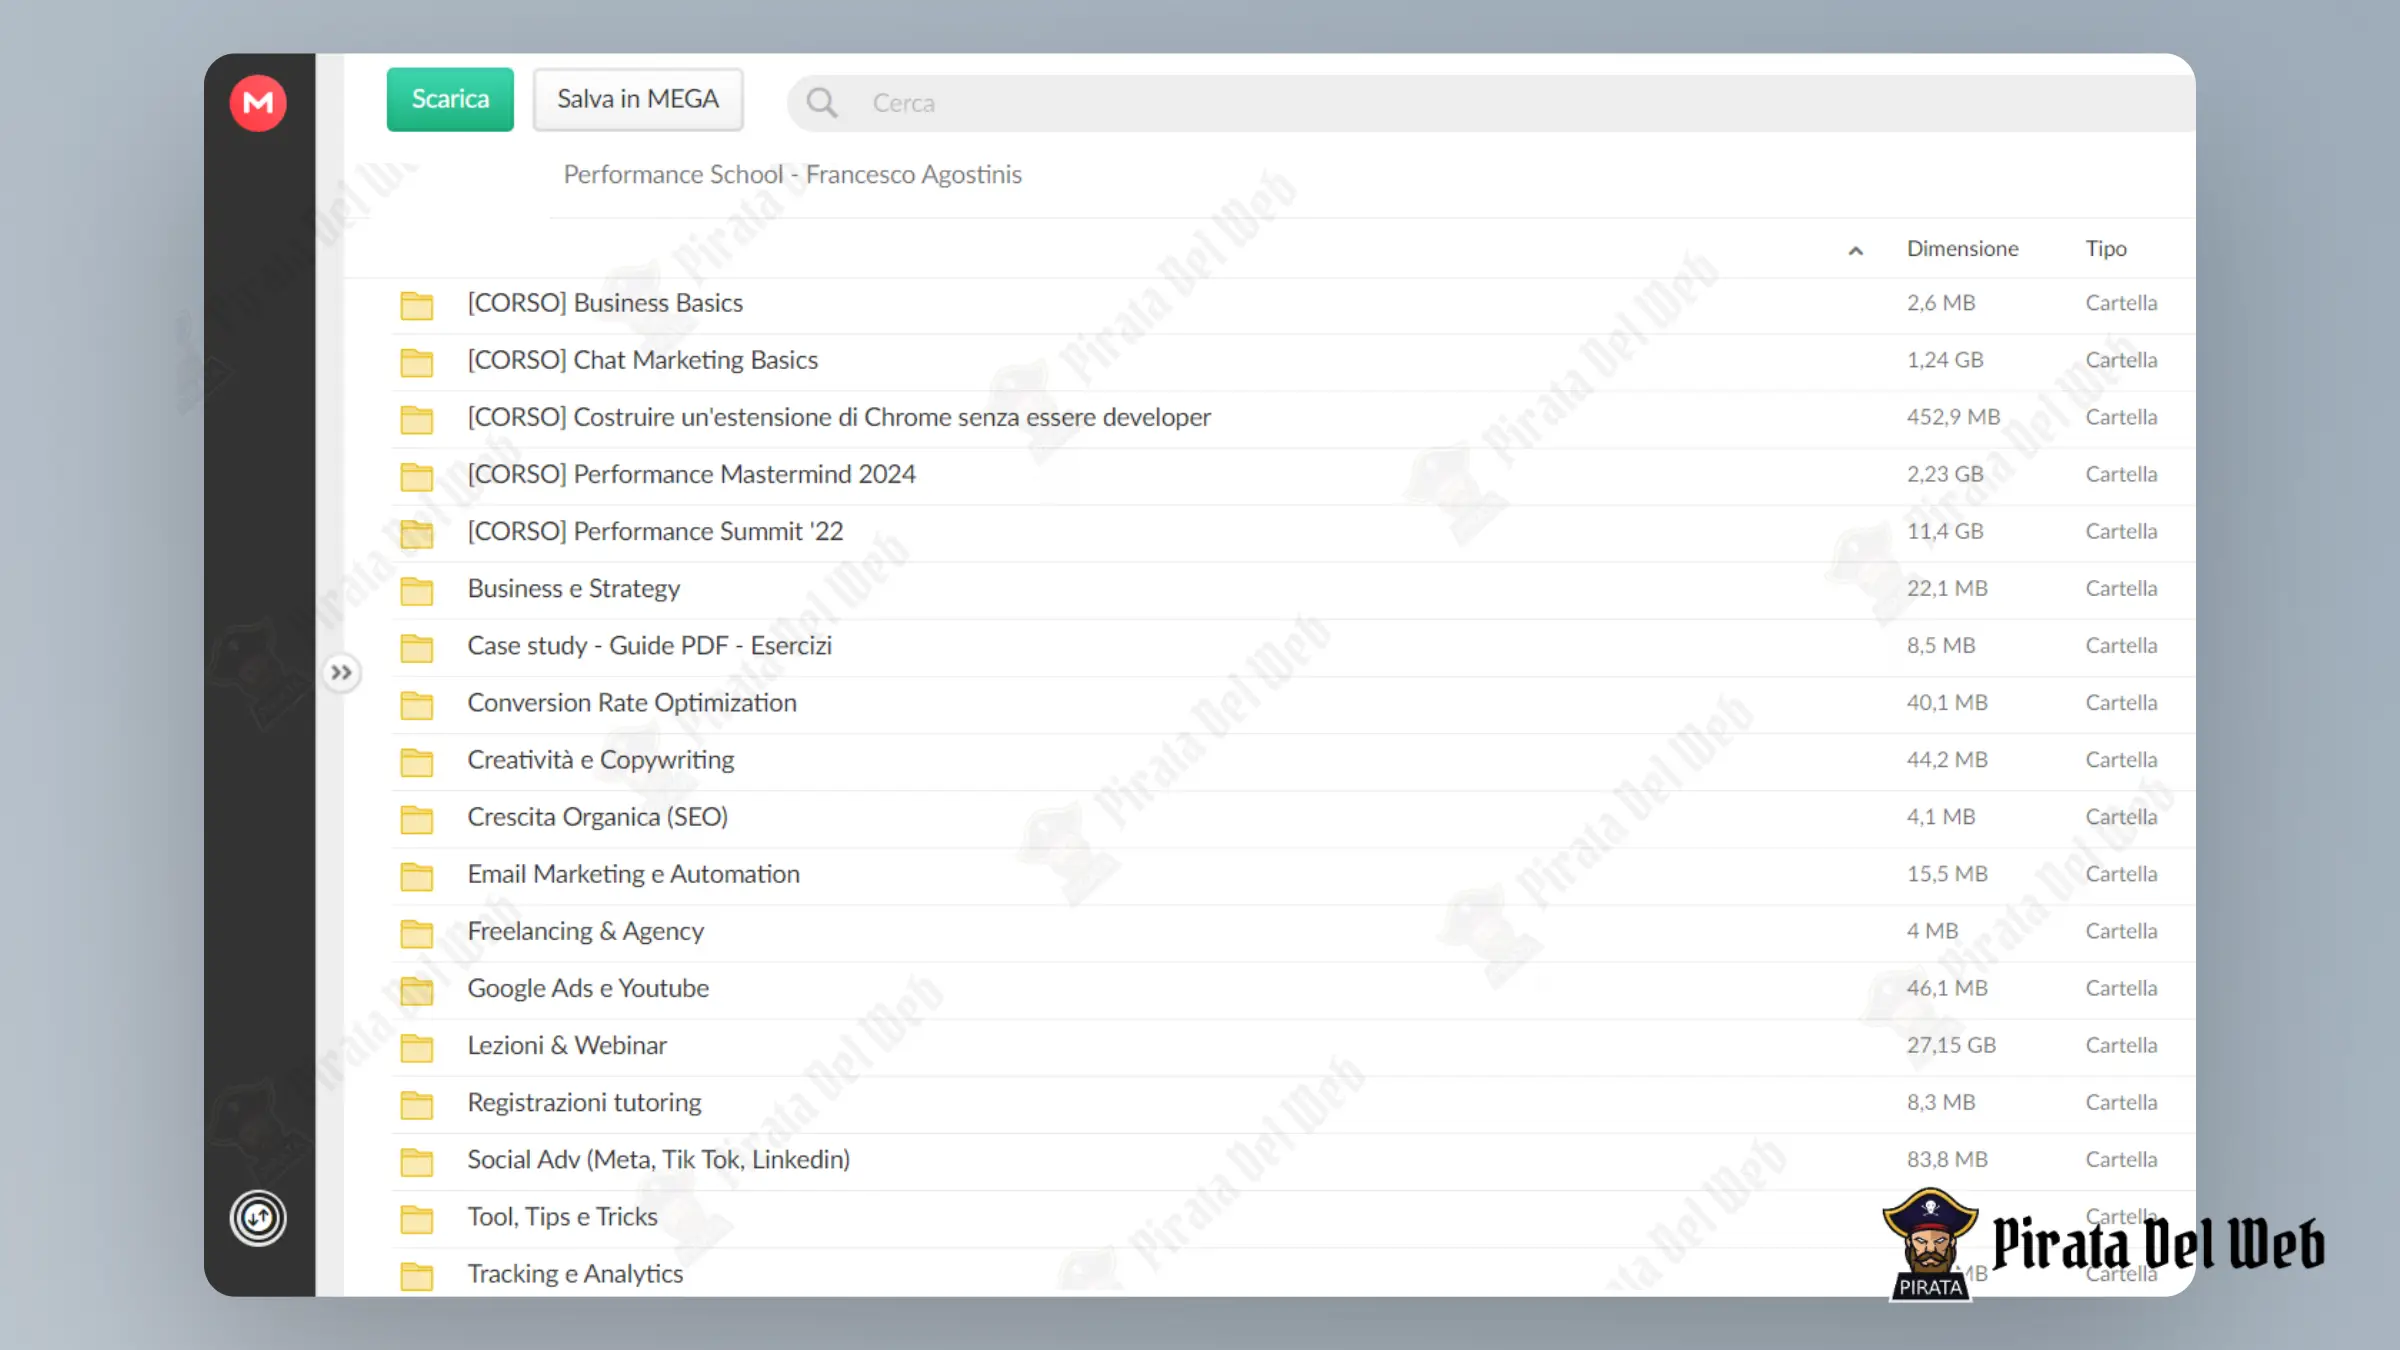This screenshot has width=2400, height=1350.
Task: Expand the sidebar with double-chevron button
Action: pyautogui.click(x=341, y=672)
